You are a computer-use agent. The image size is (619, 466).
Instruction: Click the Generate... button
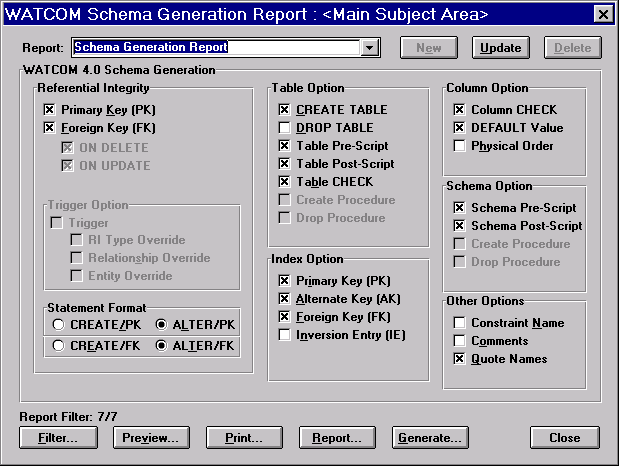(x=429, y=438)
